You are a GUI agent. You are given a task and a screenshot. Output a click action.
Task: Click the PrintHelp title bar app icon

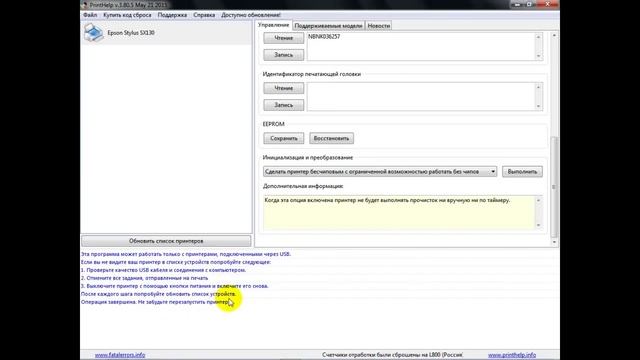pos(85,4)
